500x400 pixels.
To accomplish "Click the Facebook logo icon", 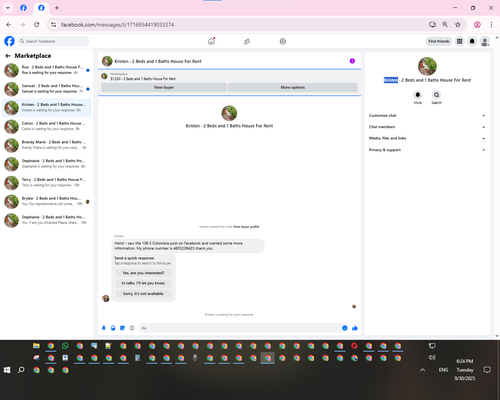I will pos(9,41).
